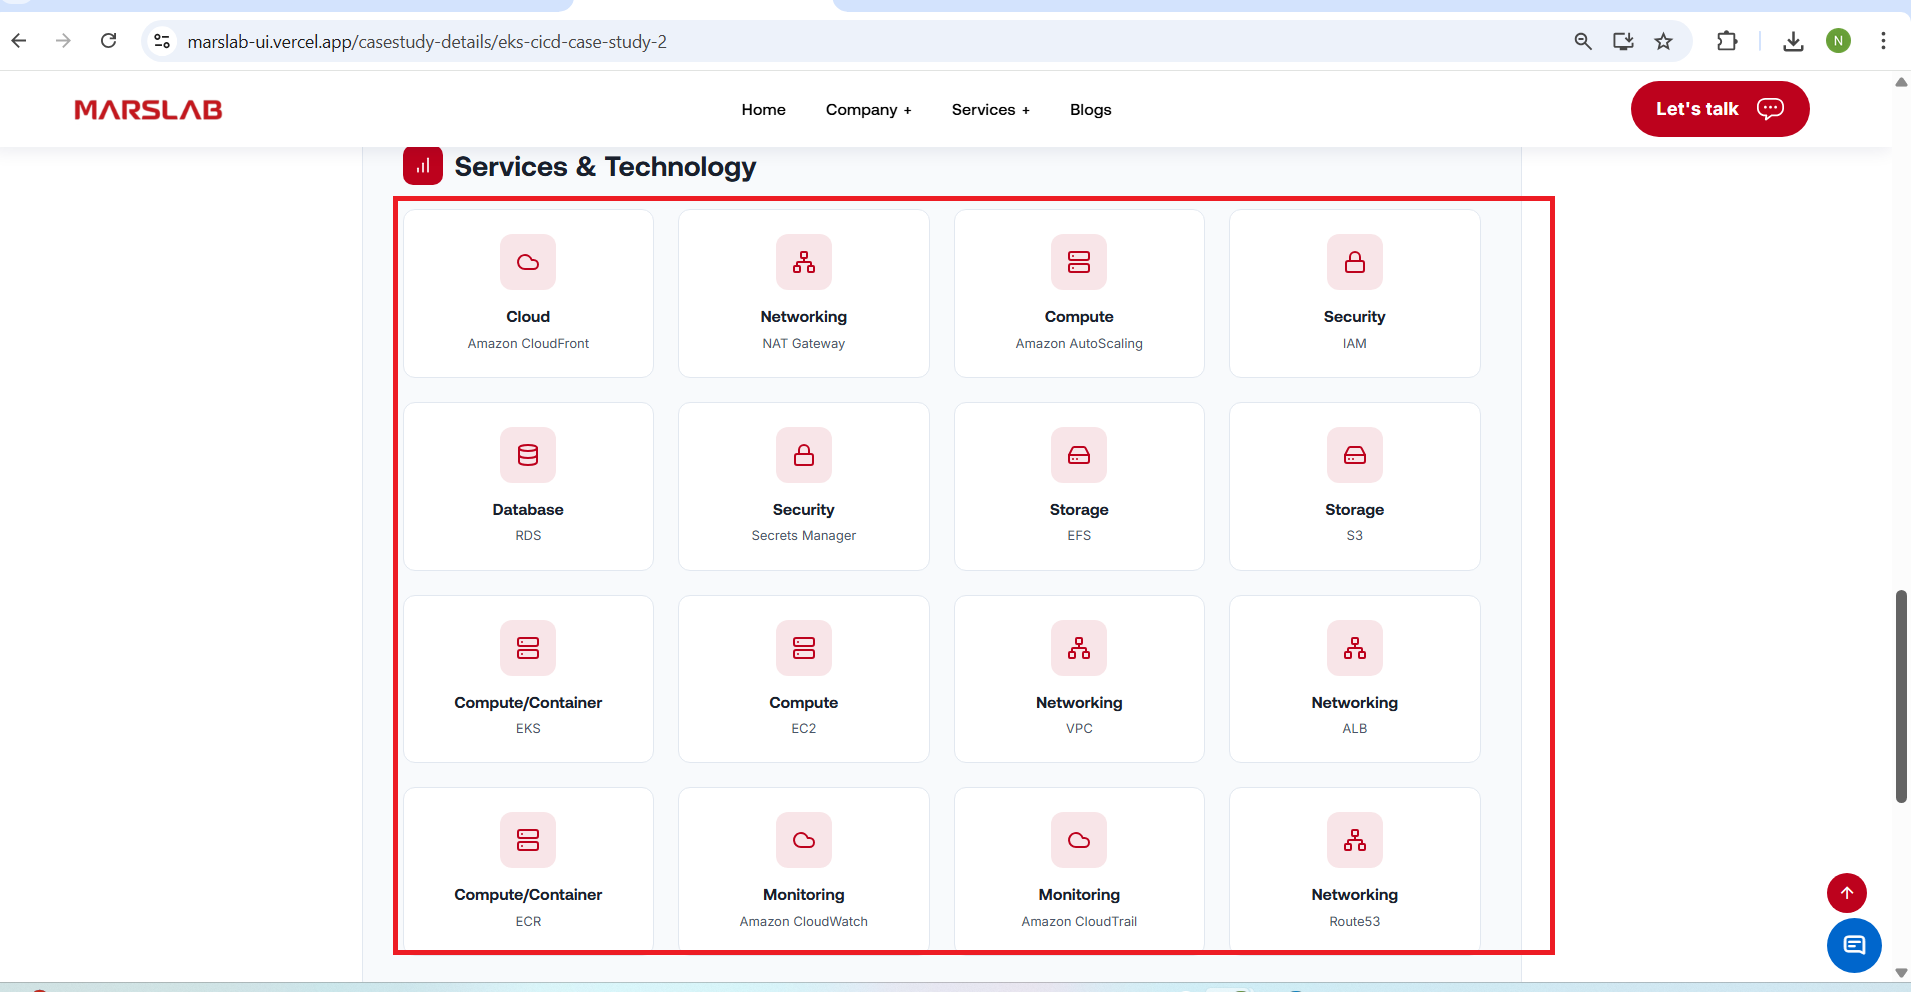Click the IAM security lock icon

pyautogui.click(x=1354, y=262)
